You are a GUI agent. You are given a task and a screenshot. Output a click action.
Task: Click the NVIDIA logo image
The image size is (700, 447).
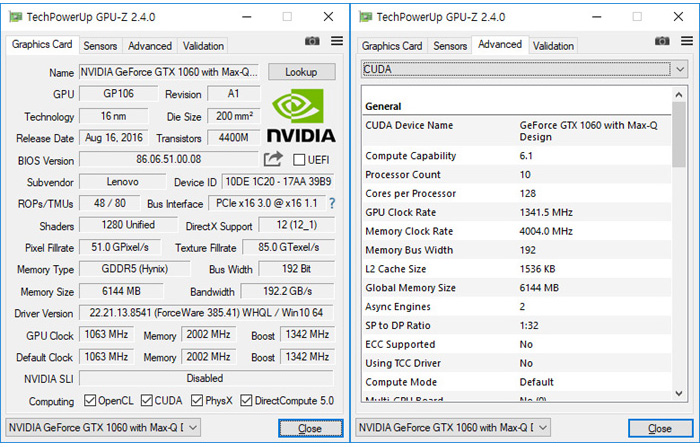click(x=301, y=116)
